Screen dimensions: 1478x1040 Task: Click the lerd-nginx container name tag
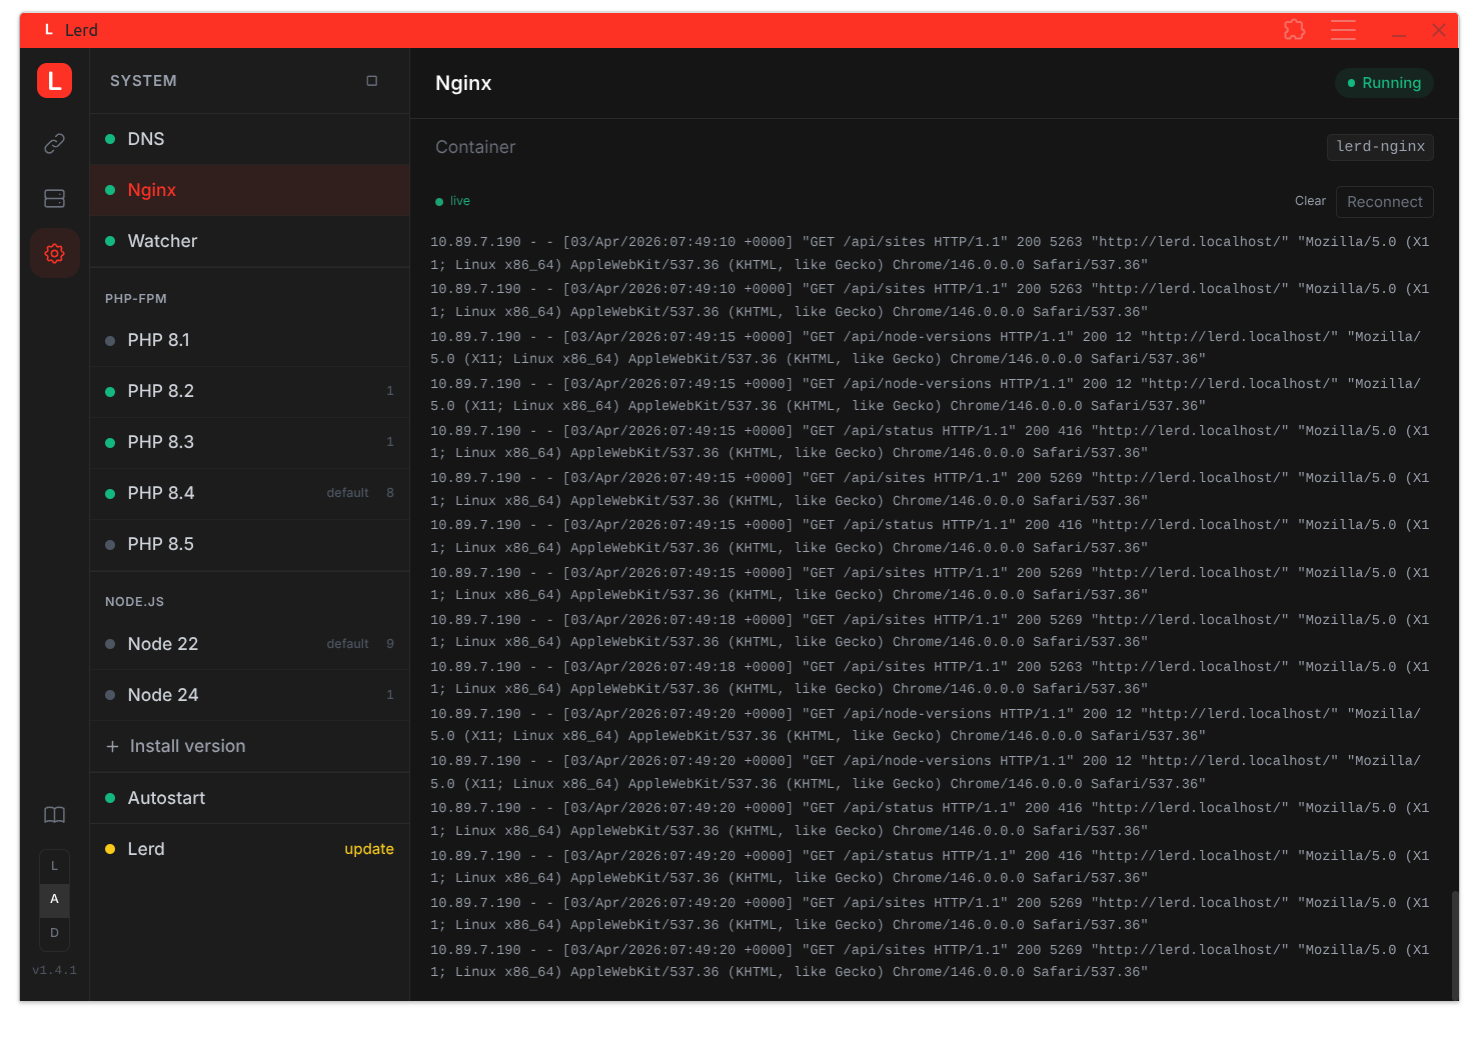pyautogui.click(x=1380, y=147)
